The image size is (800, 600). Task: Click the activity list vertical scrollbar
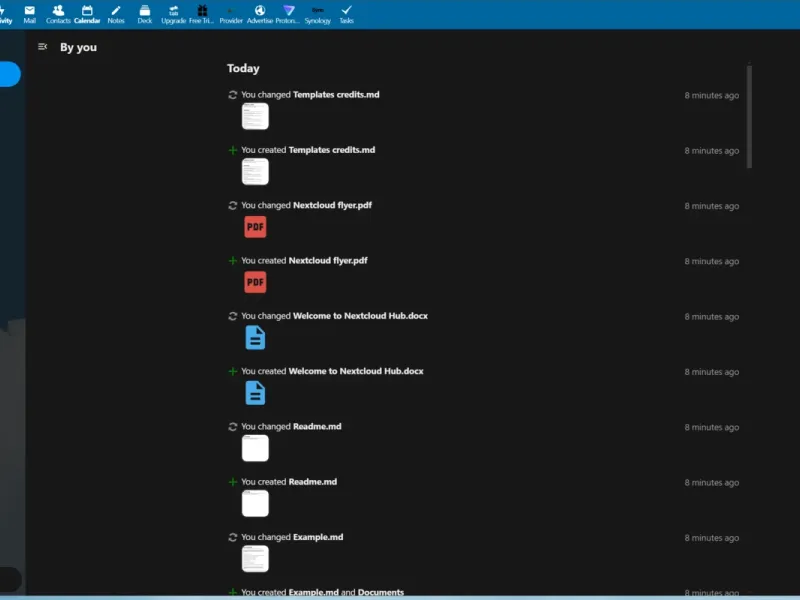pyautogui.click(x=749, y=116)
